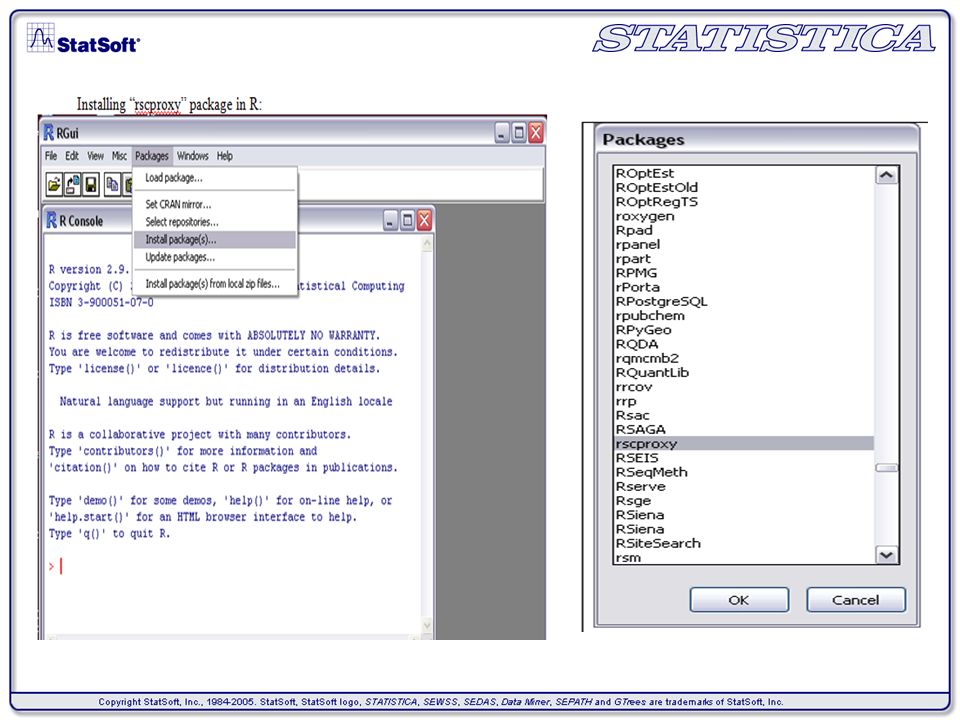The image size is (960, 720).
Task: Click the Copy icon in RGui toolbar
Action: 112,184
